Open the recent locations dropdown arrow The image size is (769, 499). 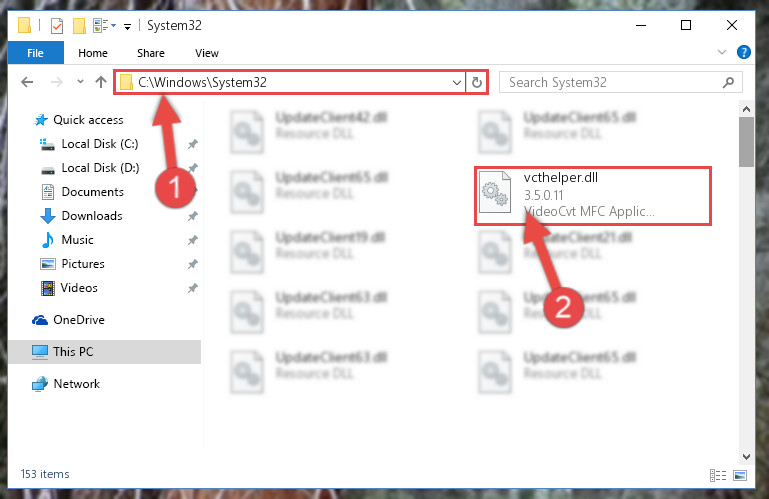click(80, 82)
